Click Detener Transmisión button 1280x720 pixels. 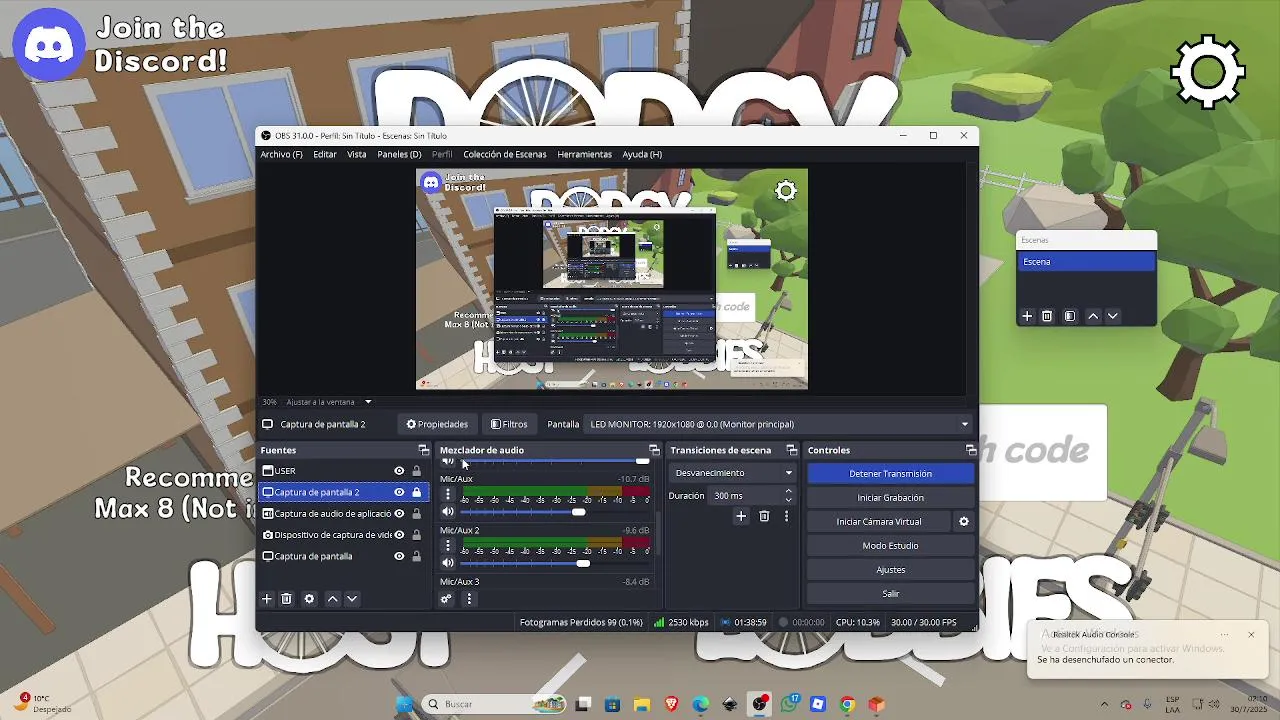[890, 474]
